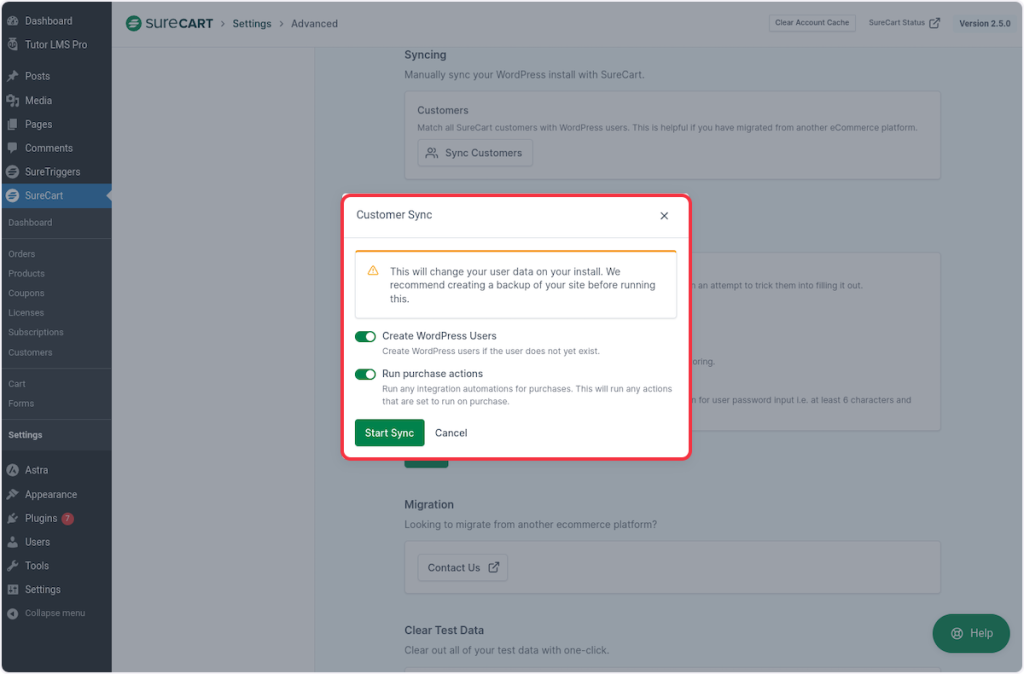Click the Posts pin icon in sidebar
The width and height of the screenshot is (1024, 674).
point(13,76)
